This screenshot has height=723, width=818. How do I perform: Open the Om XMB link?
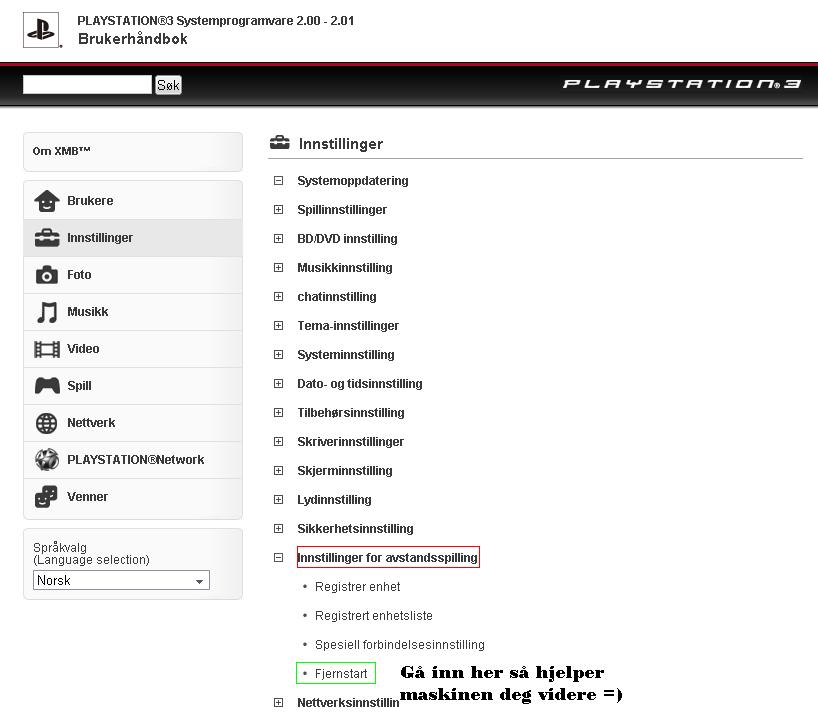tap(61, 151)
